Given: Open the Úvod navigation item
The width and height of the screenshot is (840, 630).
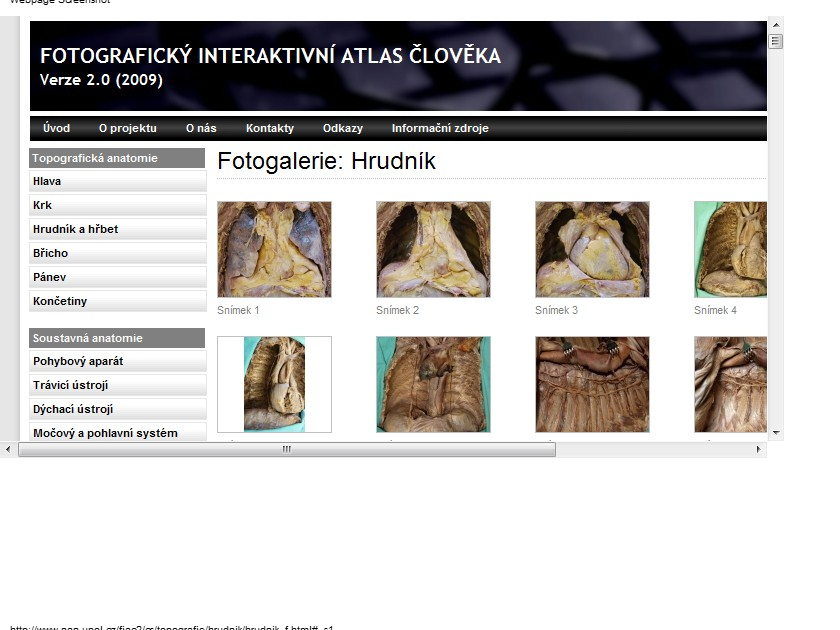Looking at the screenshot, I should (56, 128).
